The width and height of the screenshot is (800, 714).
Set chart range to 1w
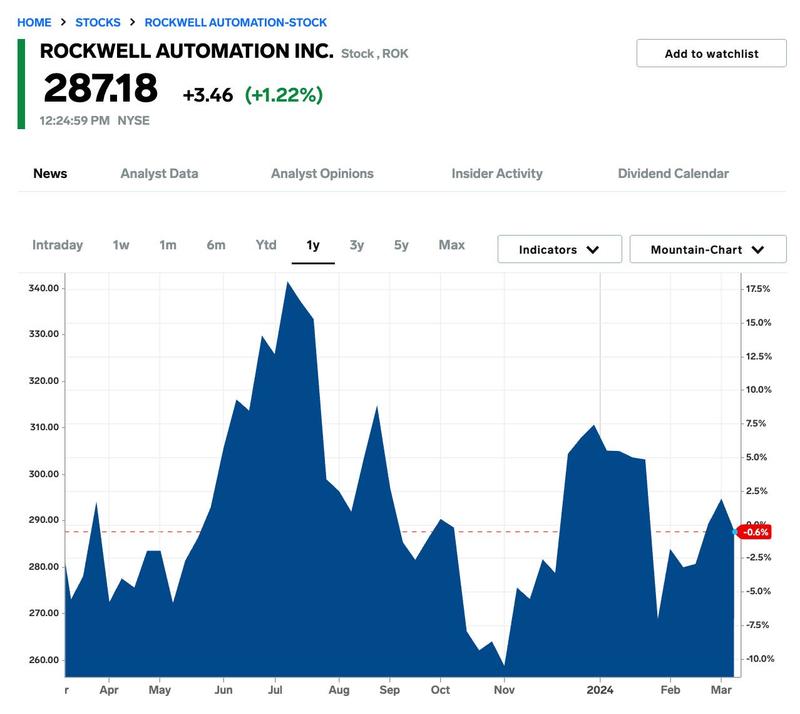(x=121, y=245)
